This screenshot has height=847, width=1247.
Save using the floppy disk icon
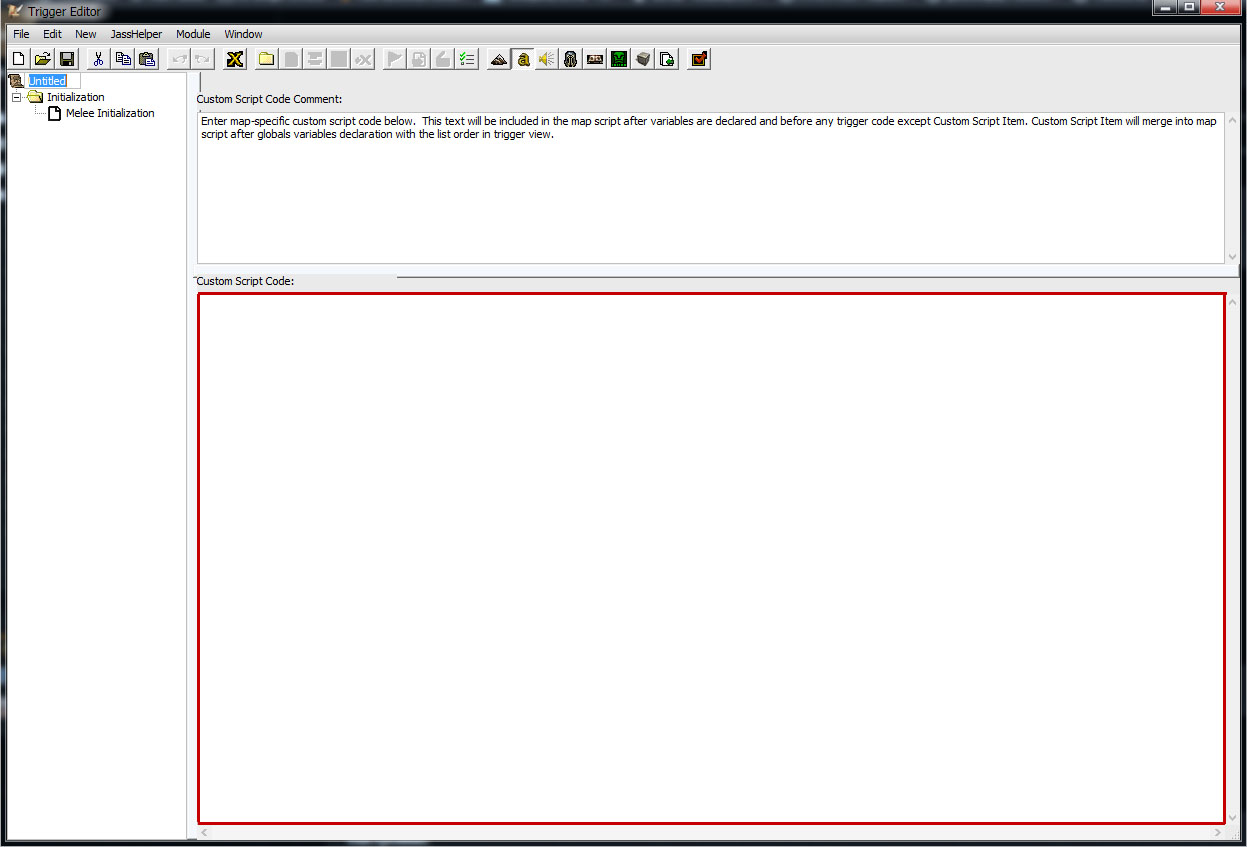click(66, 59)
